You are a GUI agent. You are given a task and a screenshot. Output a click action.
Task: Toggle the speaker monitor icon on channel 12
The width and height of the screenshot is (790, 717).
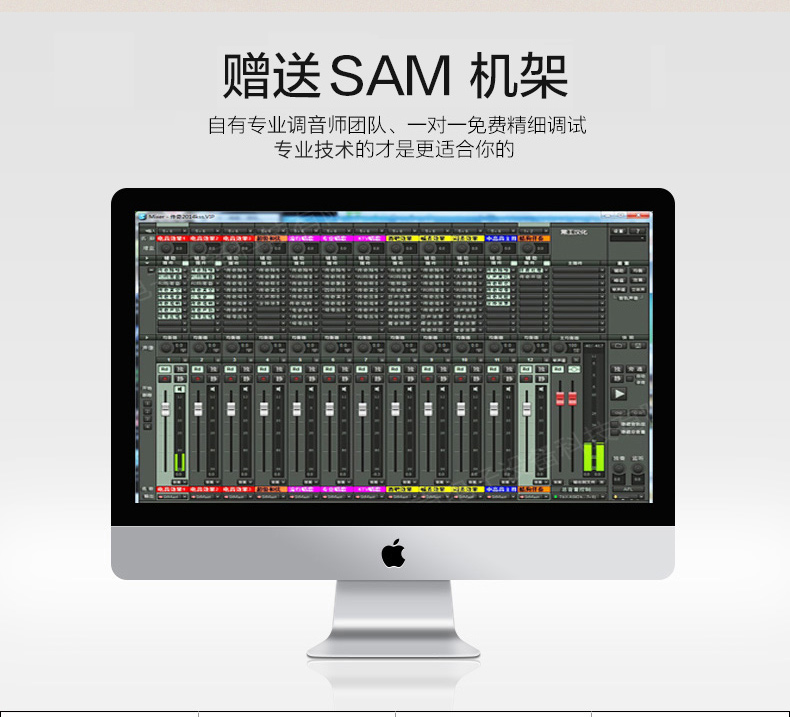coord(541,389)
